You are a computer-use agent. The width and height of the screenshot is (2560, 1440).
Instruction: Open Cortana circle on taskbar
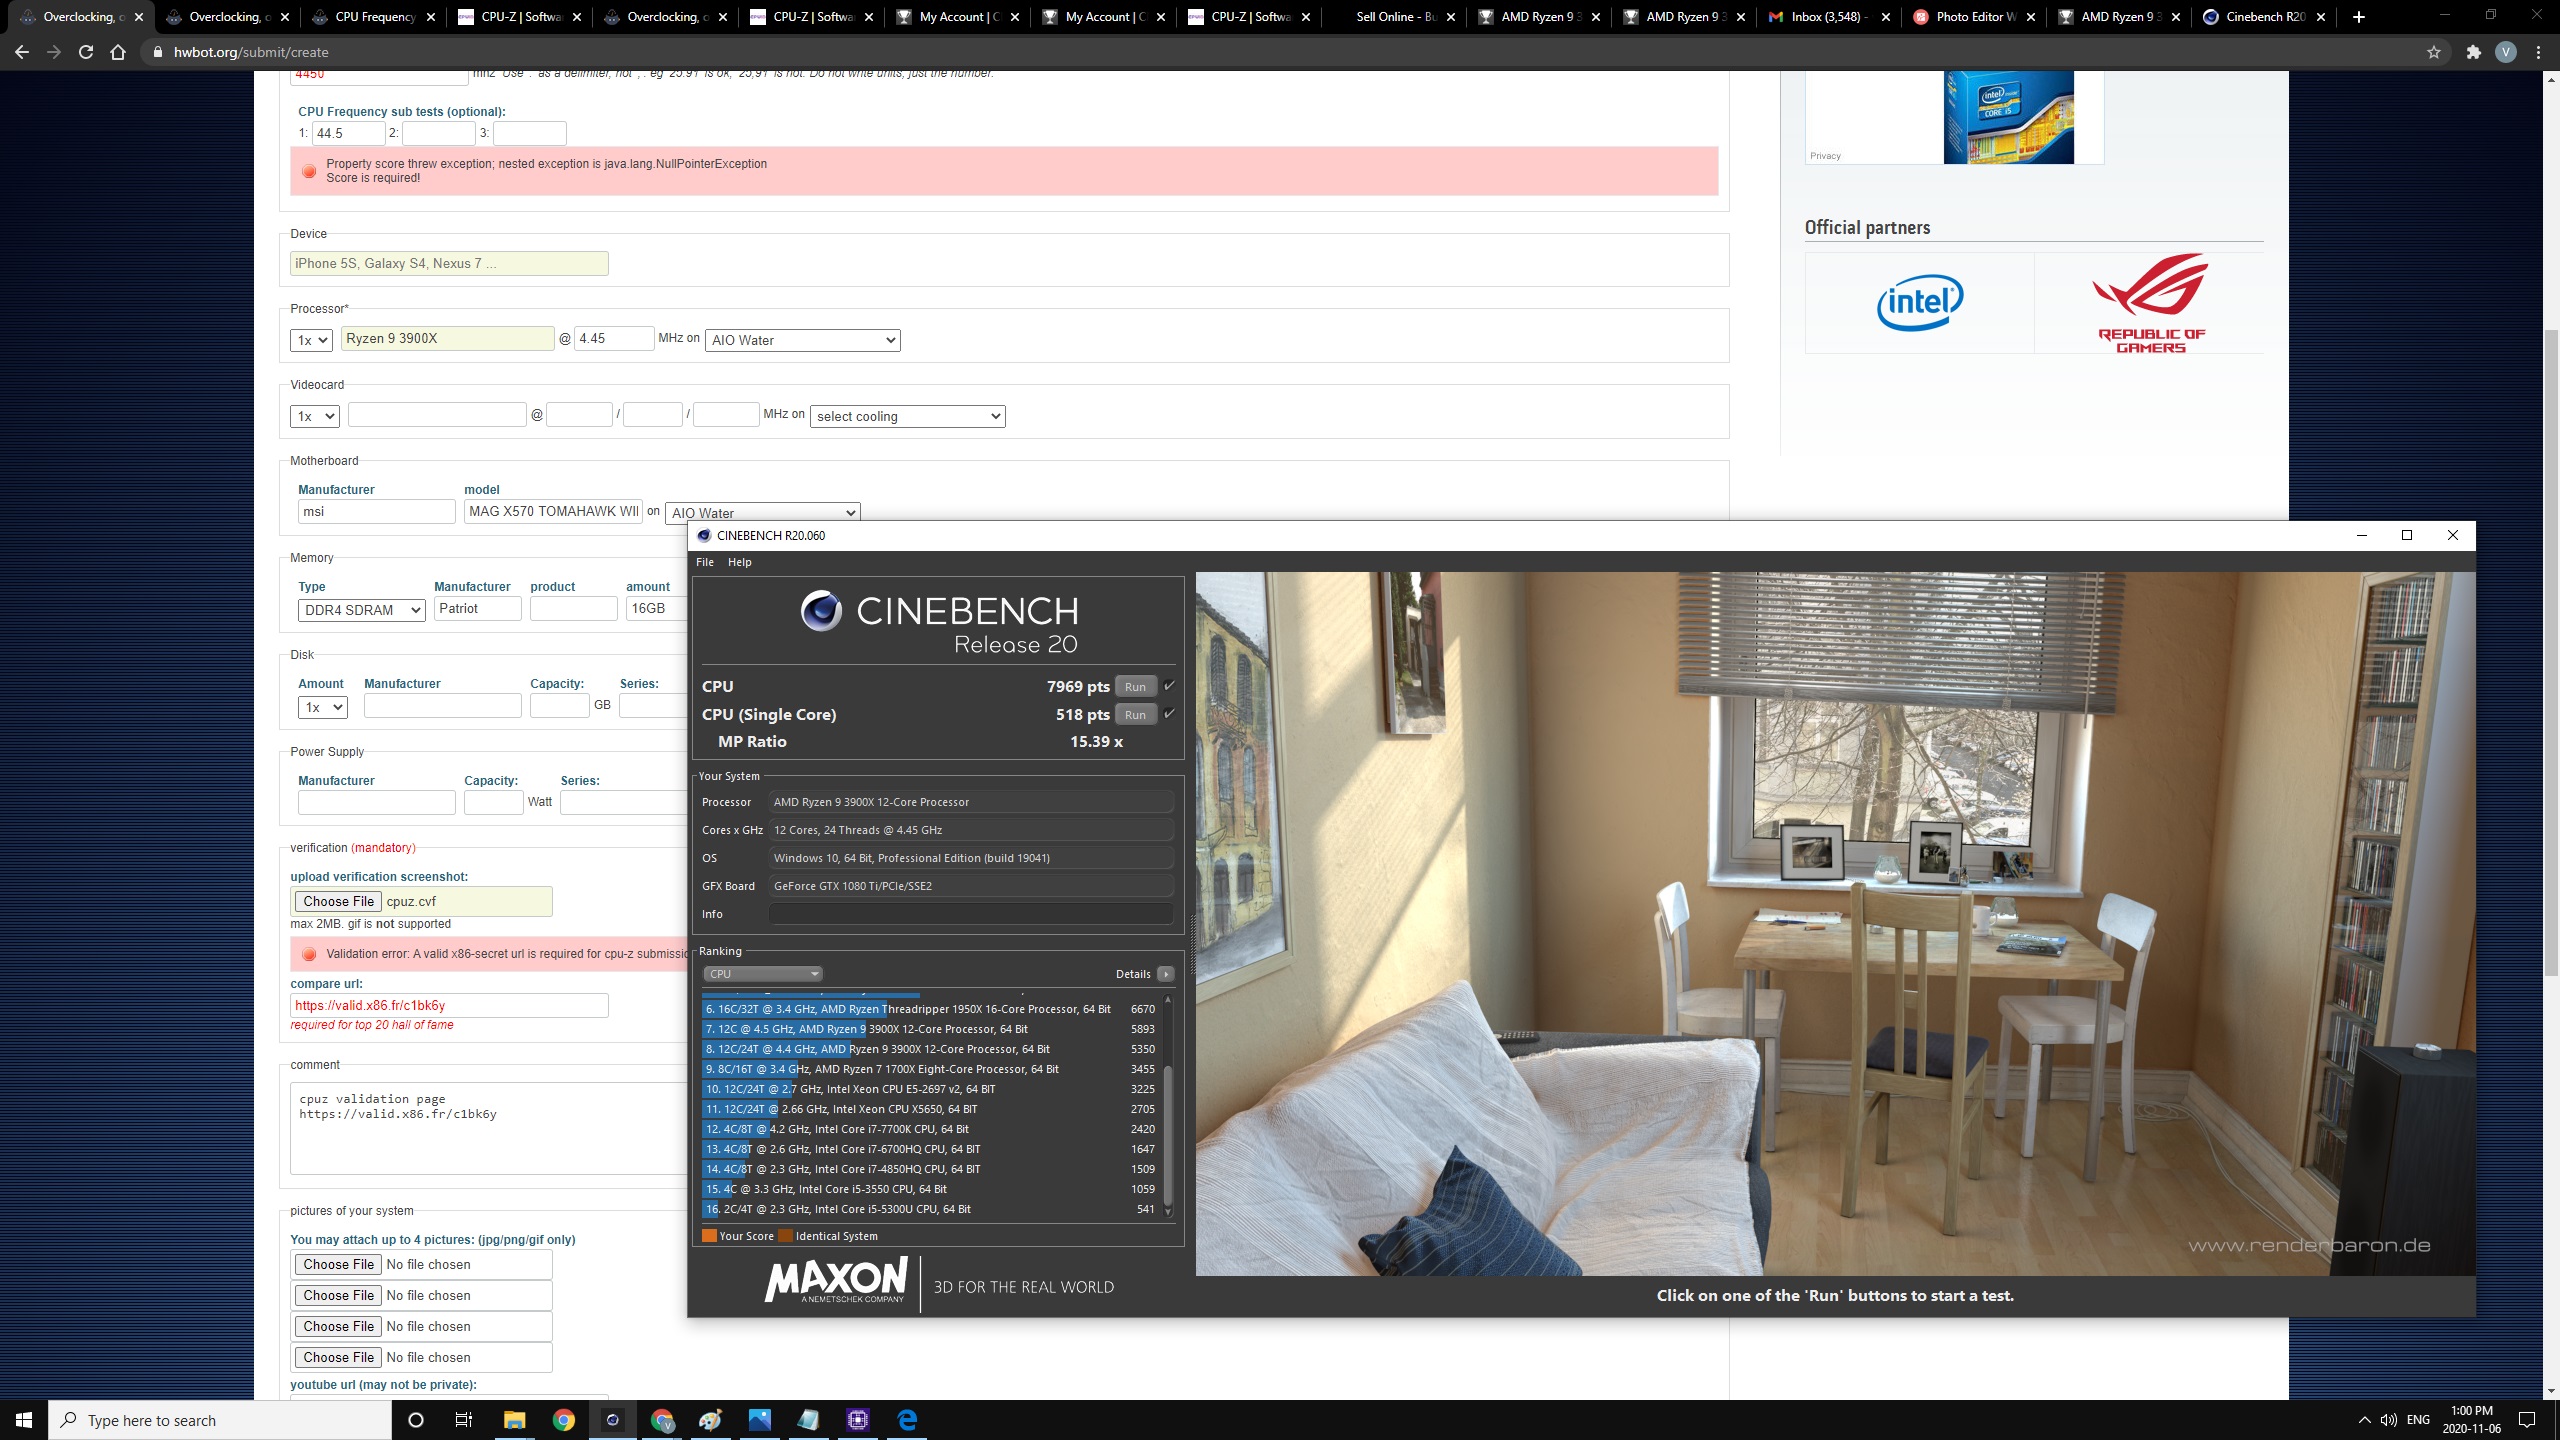(x=416, y=1420)
